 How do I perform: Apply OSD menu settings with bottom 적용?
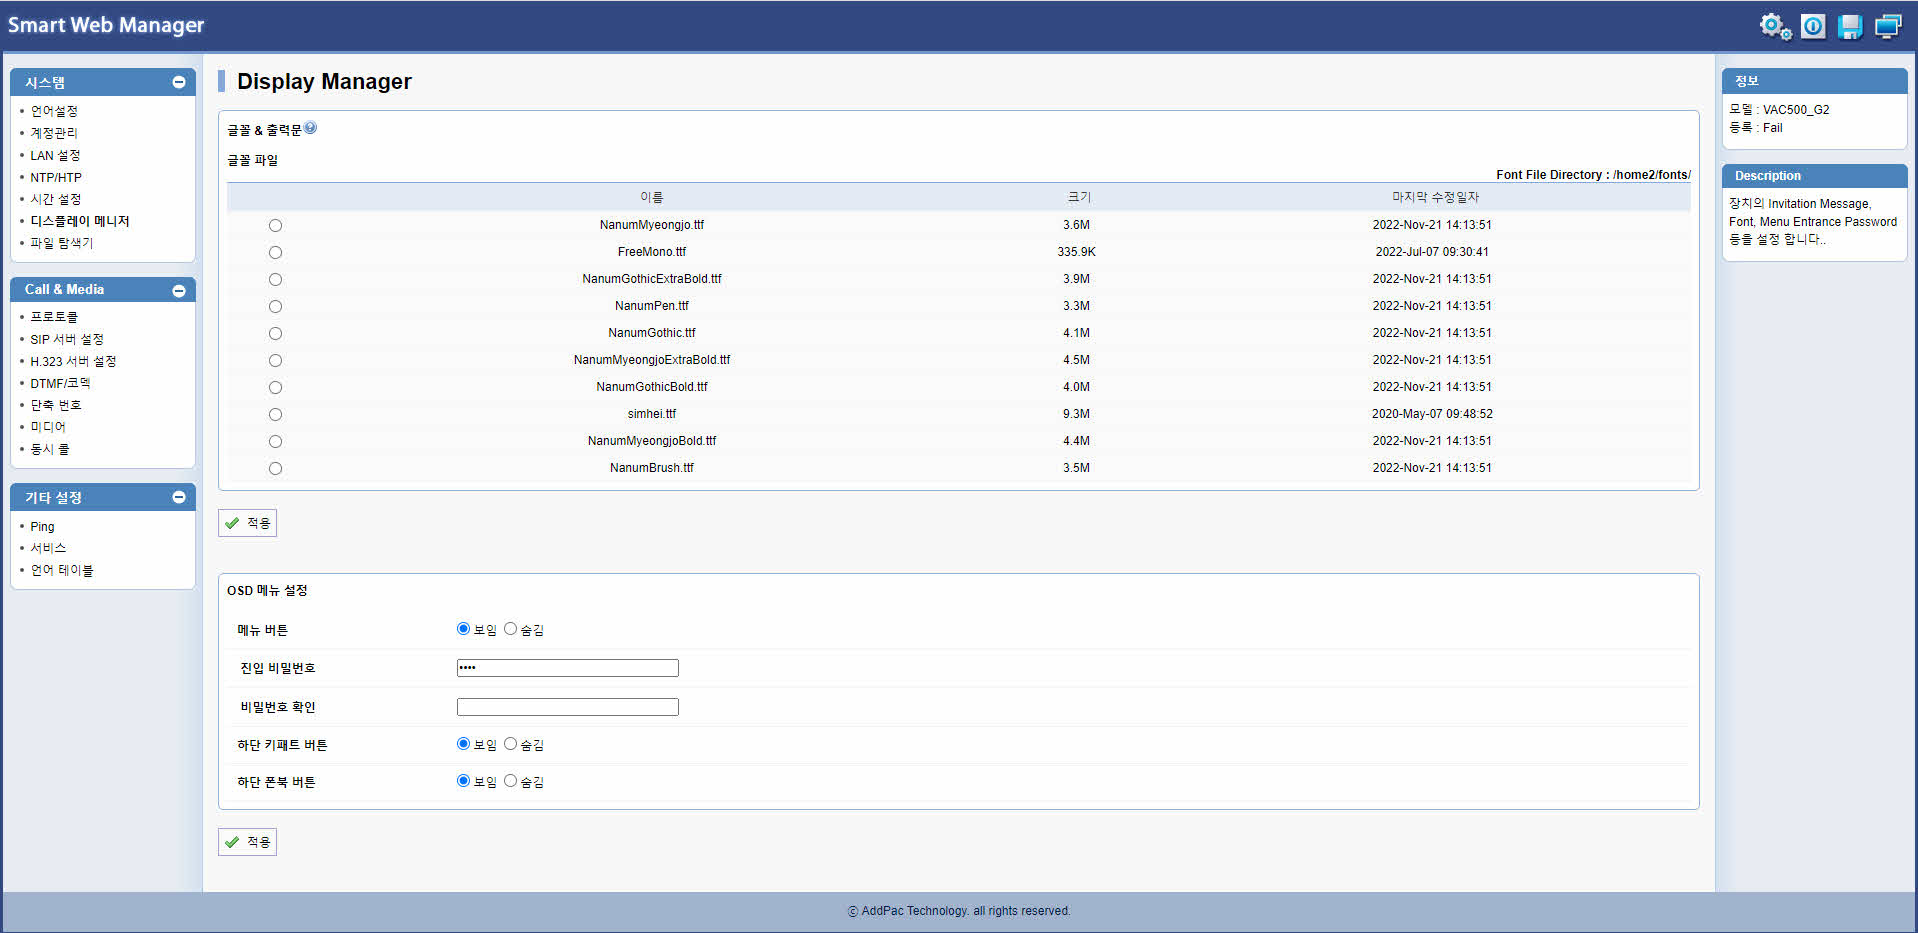pos(247,842)
